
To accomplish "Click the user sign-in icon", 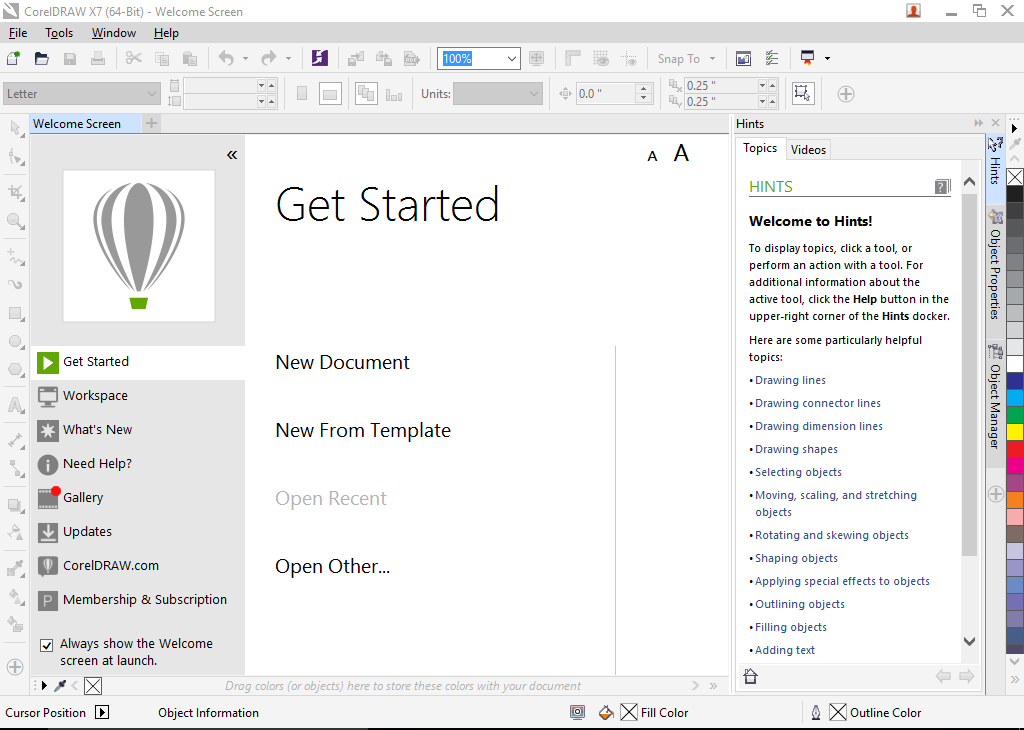I will click(913, 11).
